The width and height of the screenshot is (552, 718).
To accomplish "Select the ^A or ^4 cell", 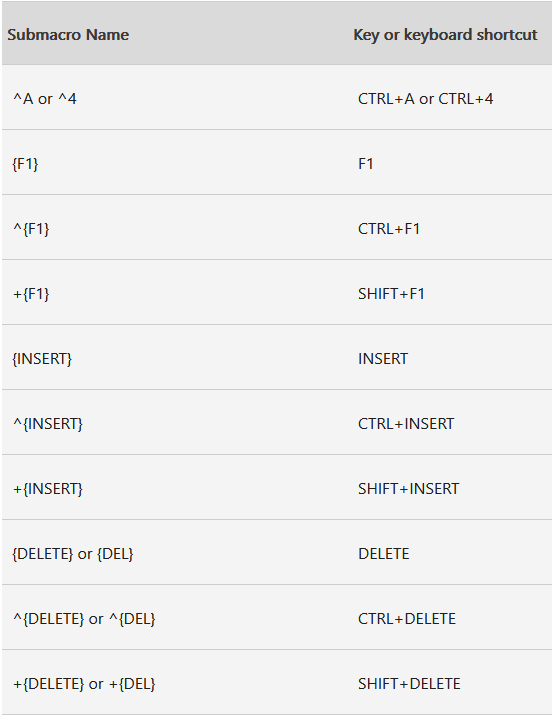I will pos(44,98).
